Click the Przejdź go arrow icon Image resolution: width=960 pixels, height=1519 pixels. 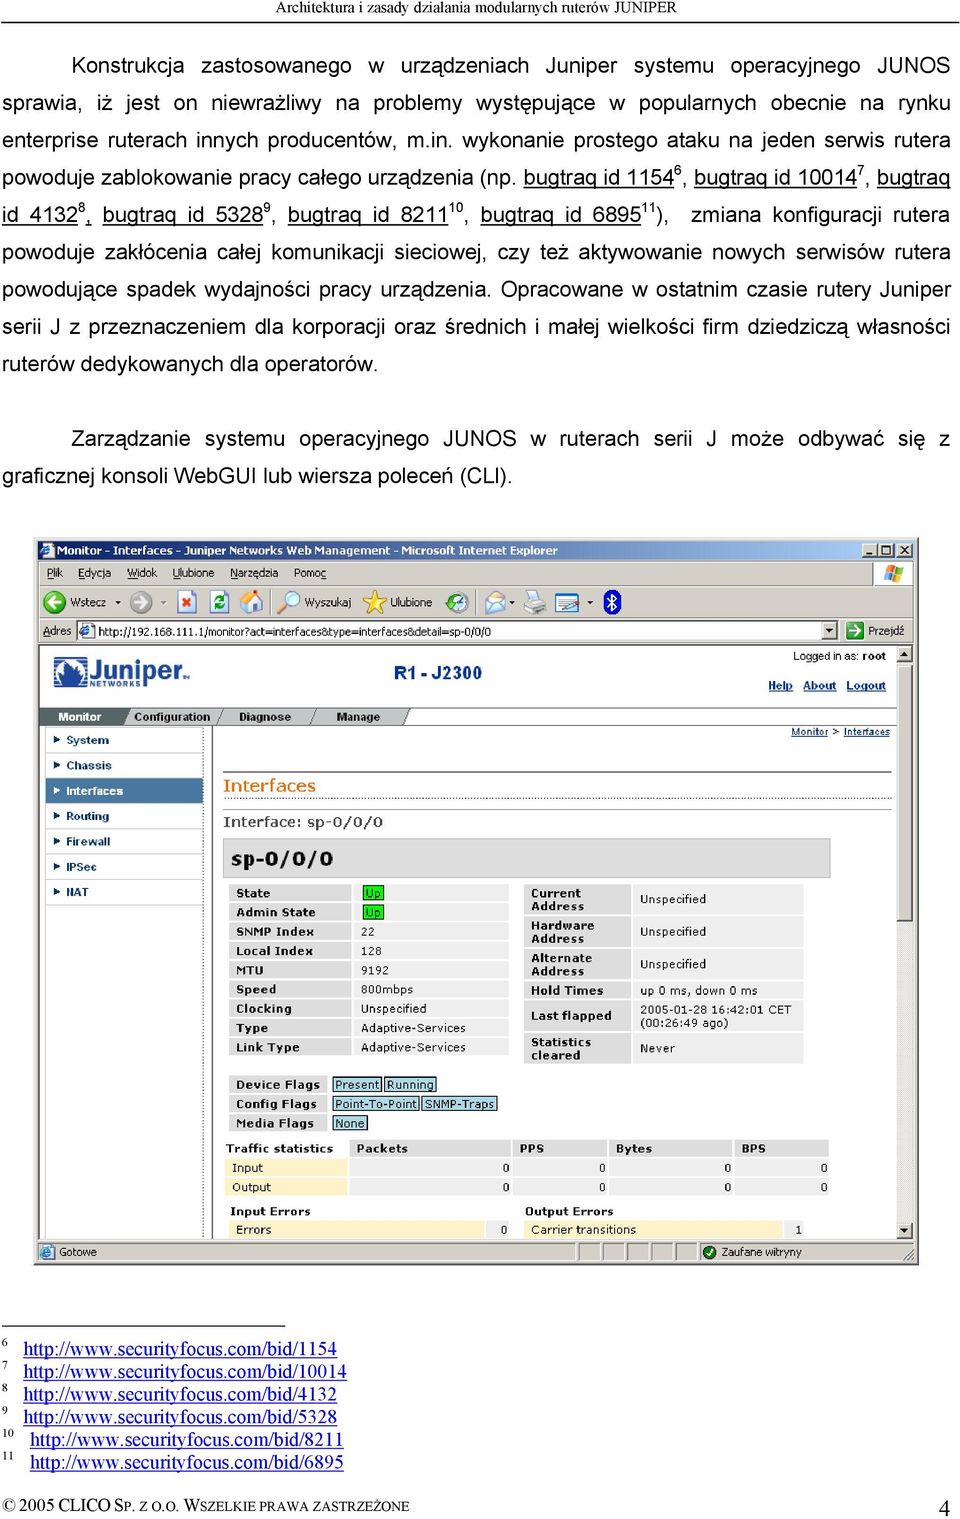(x=855, y=631)
